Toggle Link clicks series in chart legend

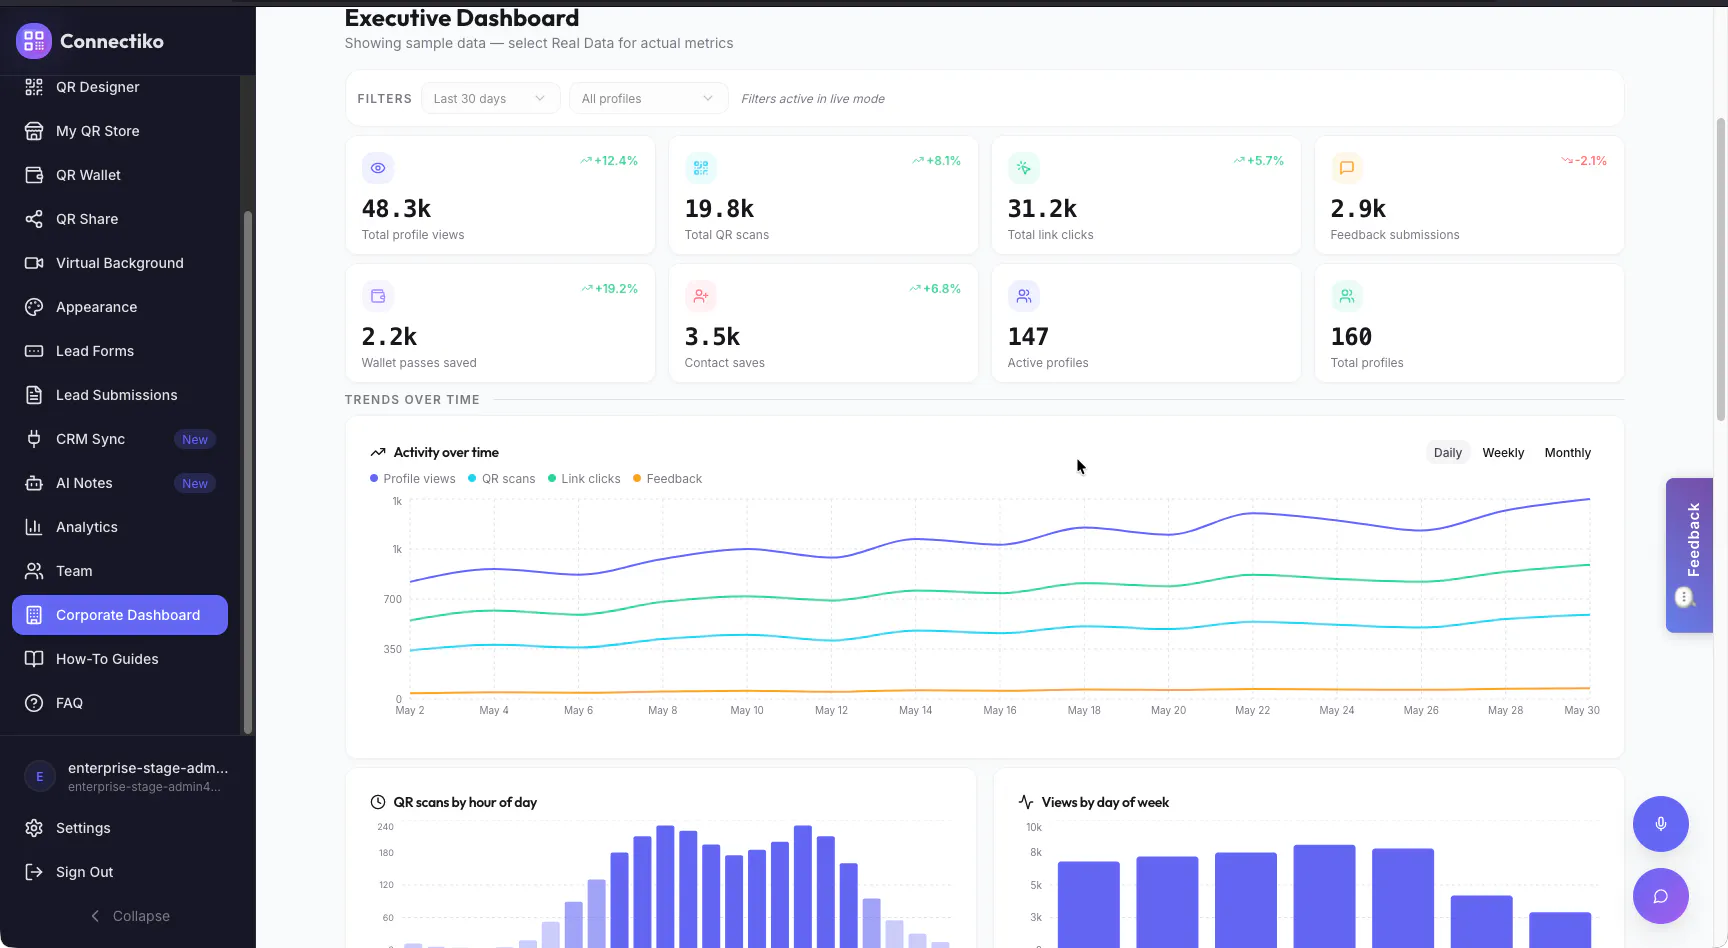(584, 479)
